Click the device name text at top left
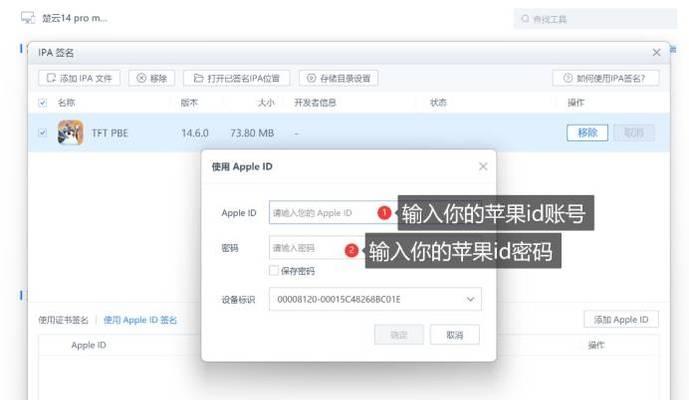The width and height of the screenshot is (689, 400). tap(75, 18)
